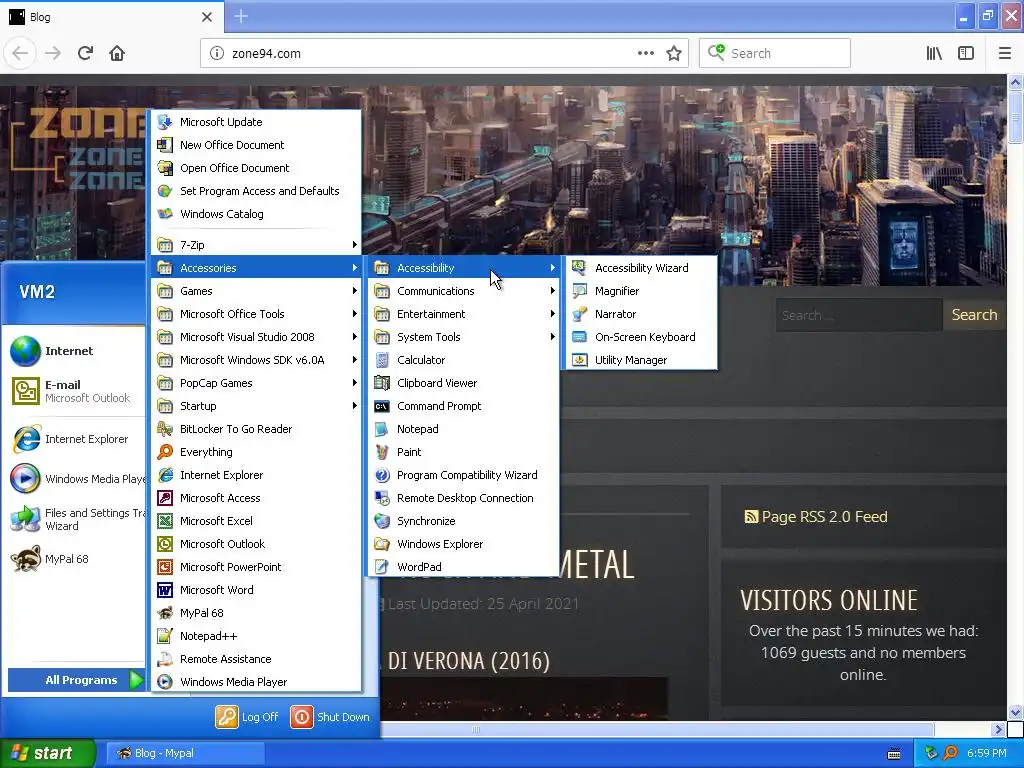The image size is (1024, 768).
Task: Open the page actions three-dot menu
Action: 645,53
